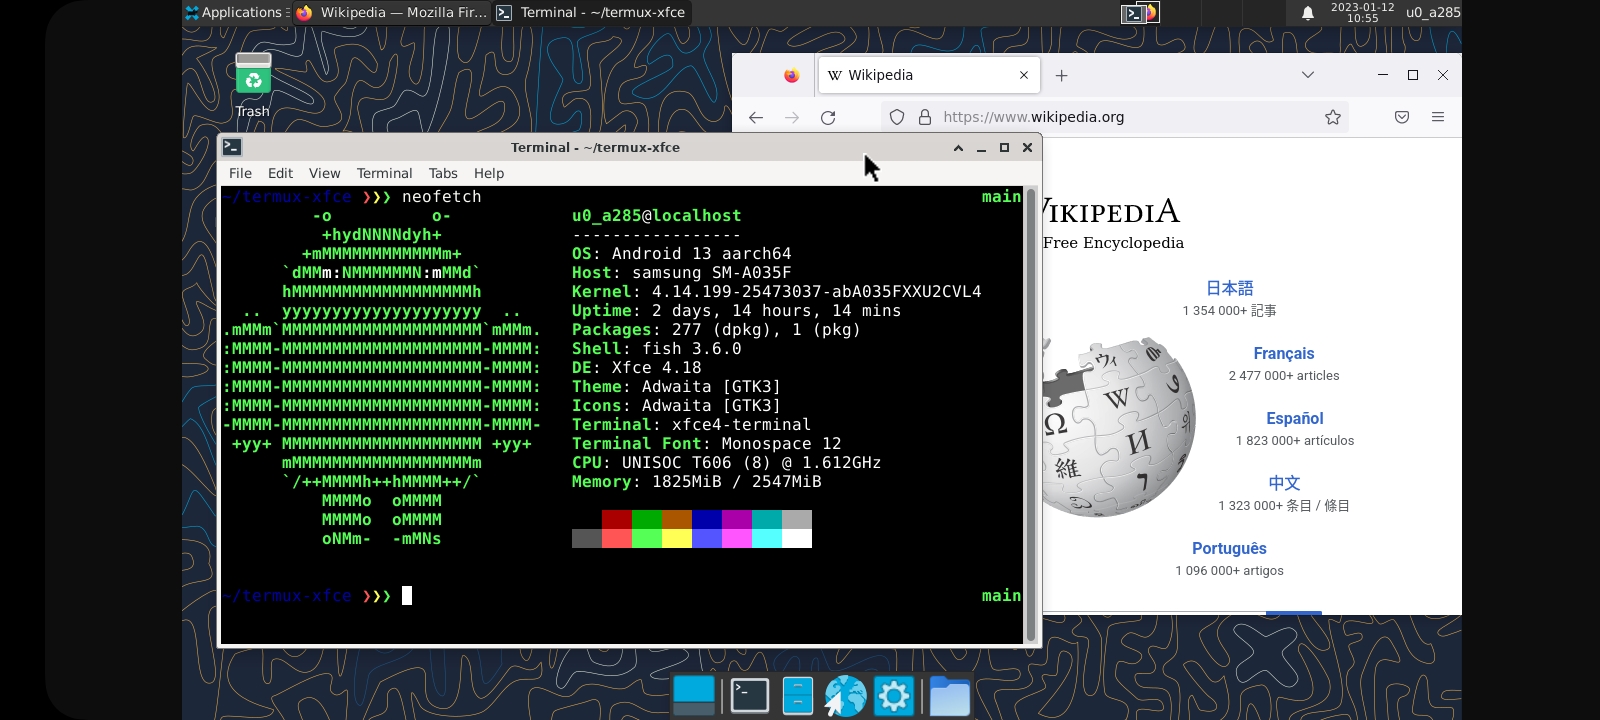Click the 'Uptime: 2 days' line

point(736,311)
